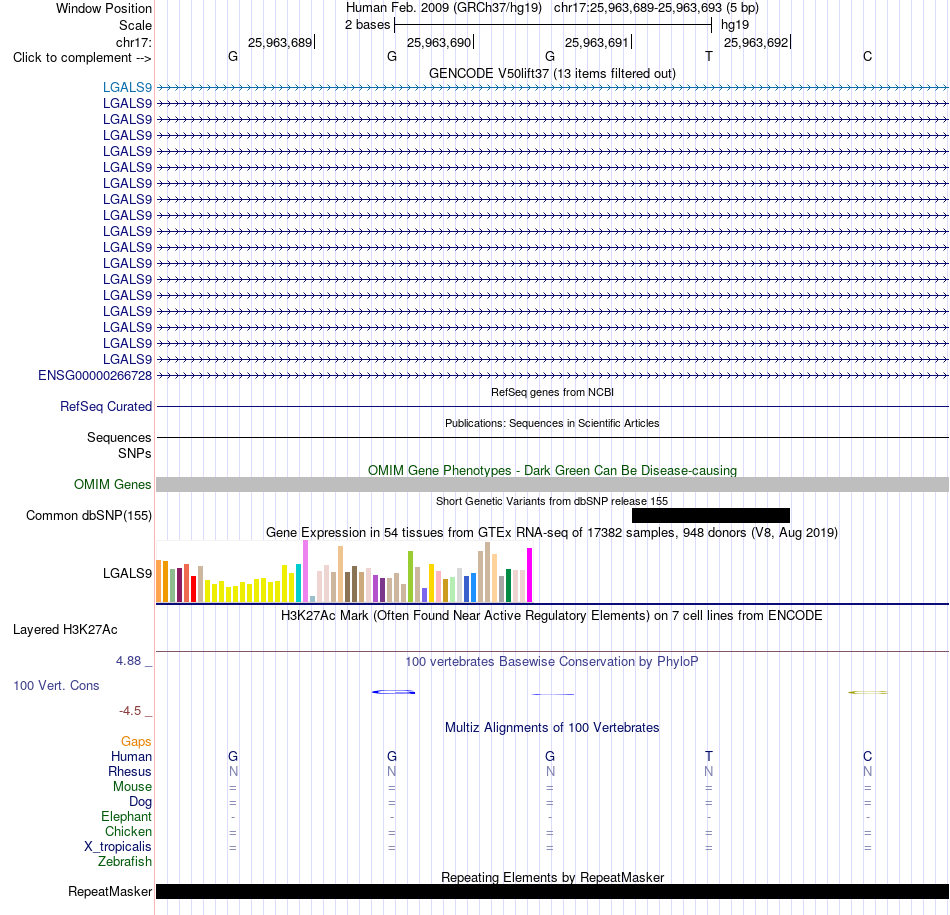Select the light-blue highlighted LGALS9 transcript label
Screen dimensions: 950x915
pos(127,87)
